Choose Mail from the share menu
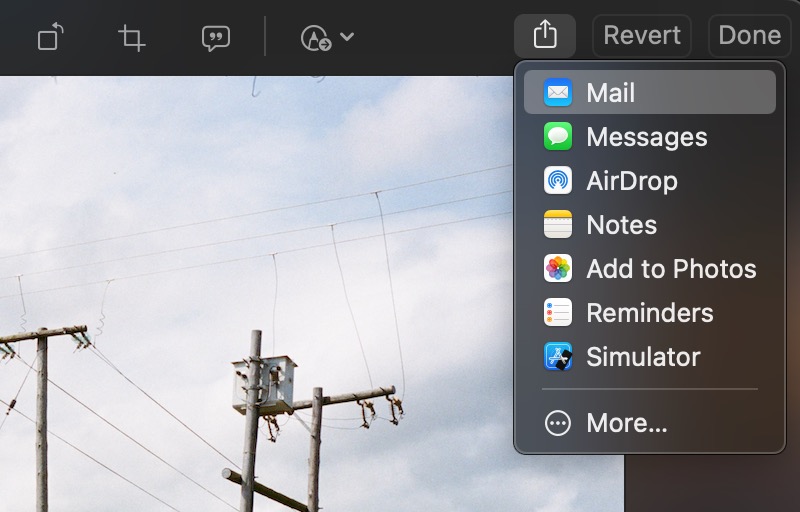 [610, 93]
